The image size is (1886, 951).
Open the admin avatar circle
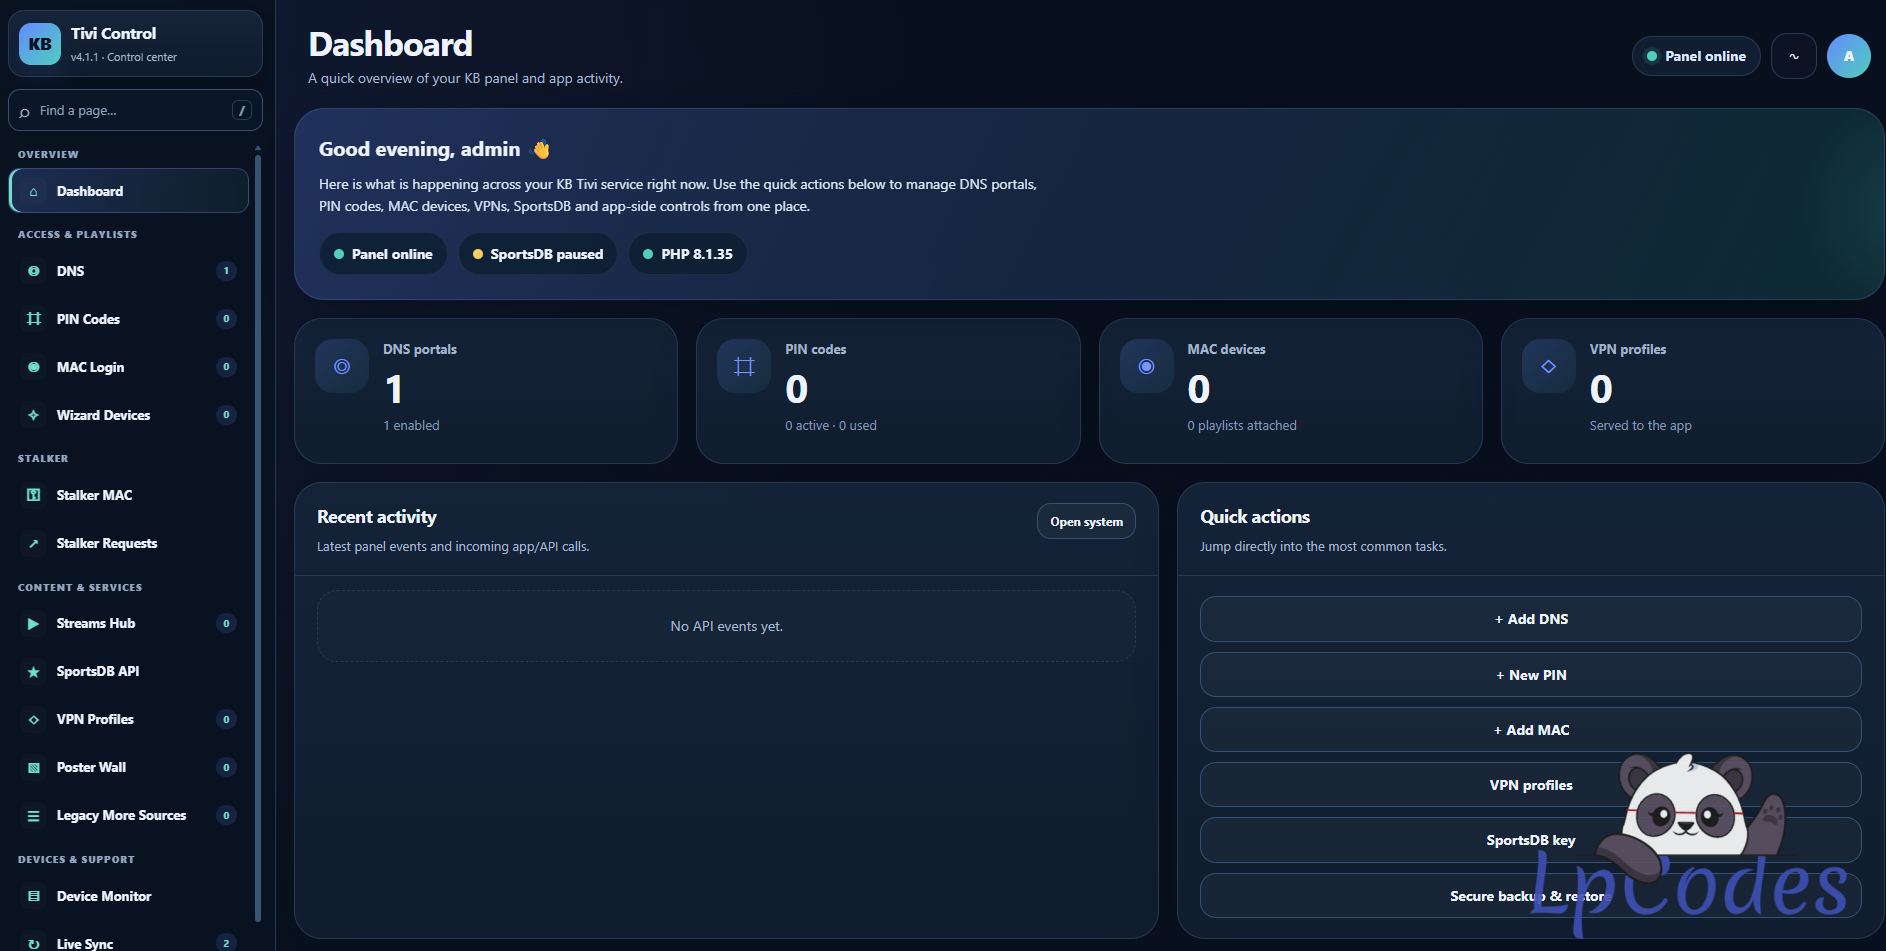pyautogui.click(x=1849, y=56)
